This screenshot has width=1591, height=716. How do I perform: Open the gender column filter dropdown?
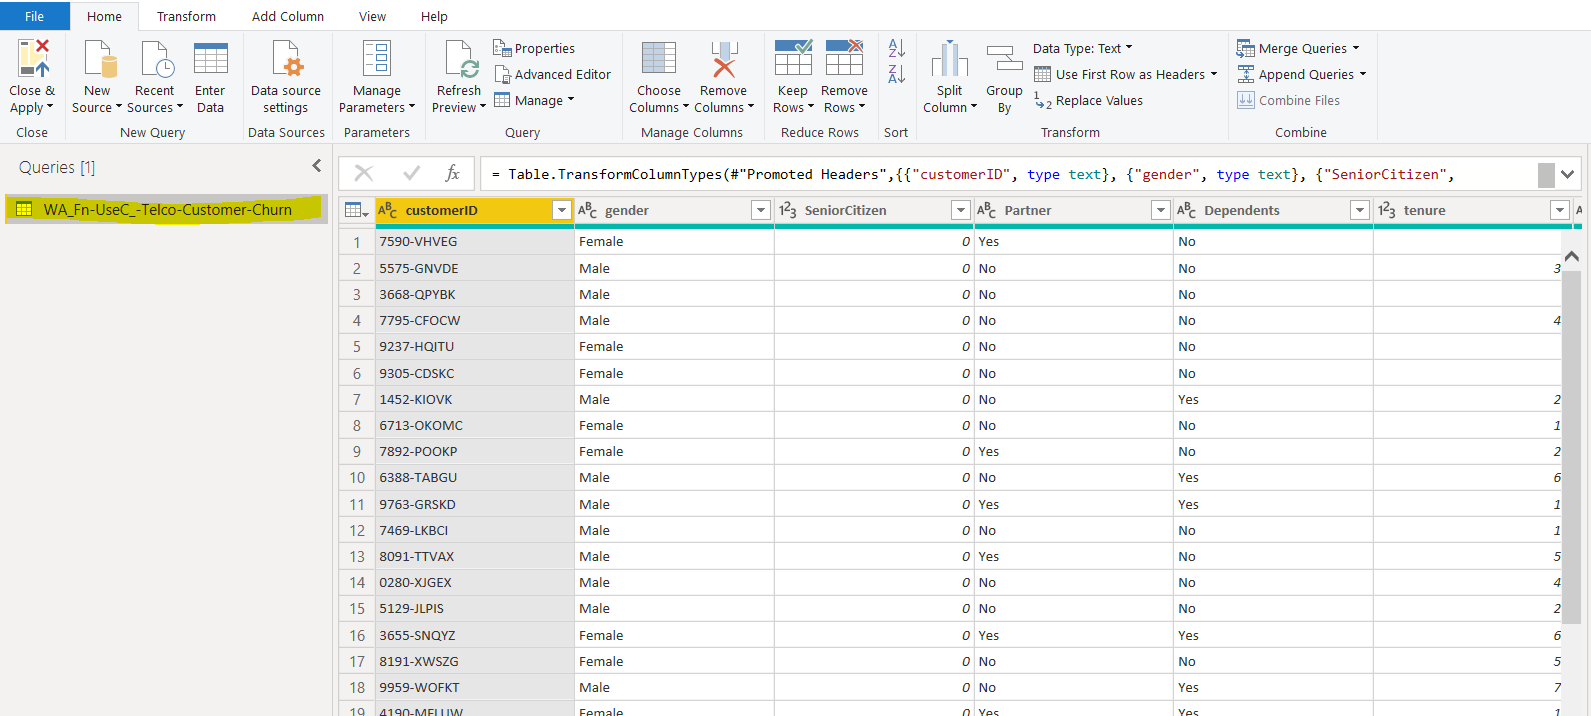pyautogui.click(x=760, y=210)
